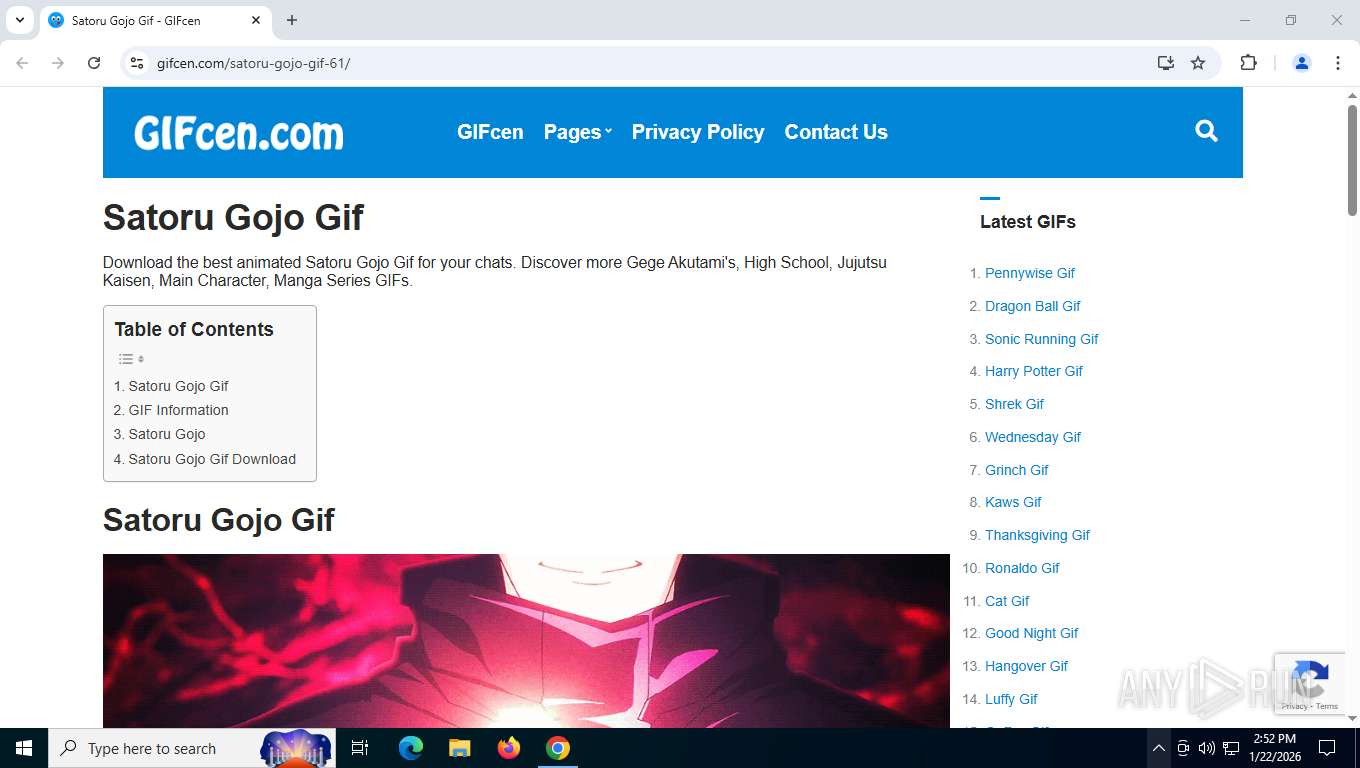Open Contact Us nav item
The height and width of the screenshot is (768, 1360).
click(x=836, y=132)
